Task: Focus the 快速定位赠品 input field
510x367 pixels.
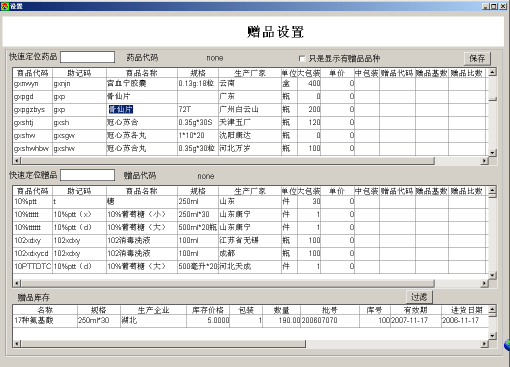Action: coord(87,175)
